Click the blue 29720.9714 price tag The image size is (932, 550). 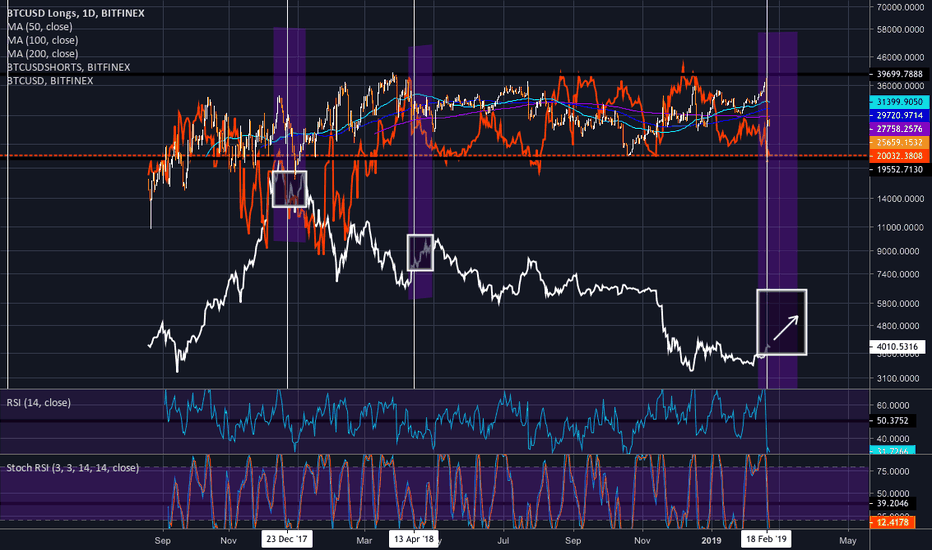(899, 115)
